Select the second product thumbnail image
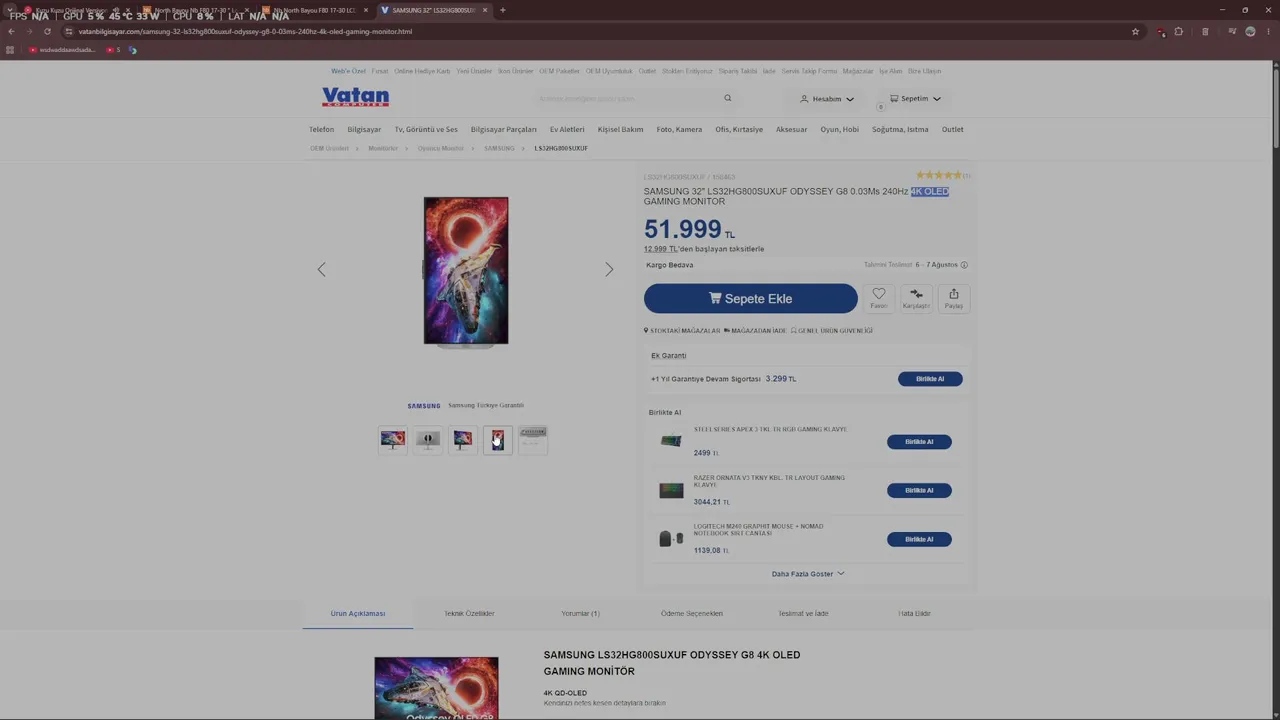Viewport: 1280px width, 720px height. (x=428, y=439)
